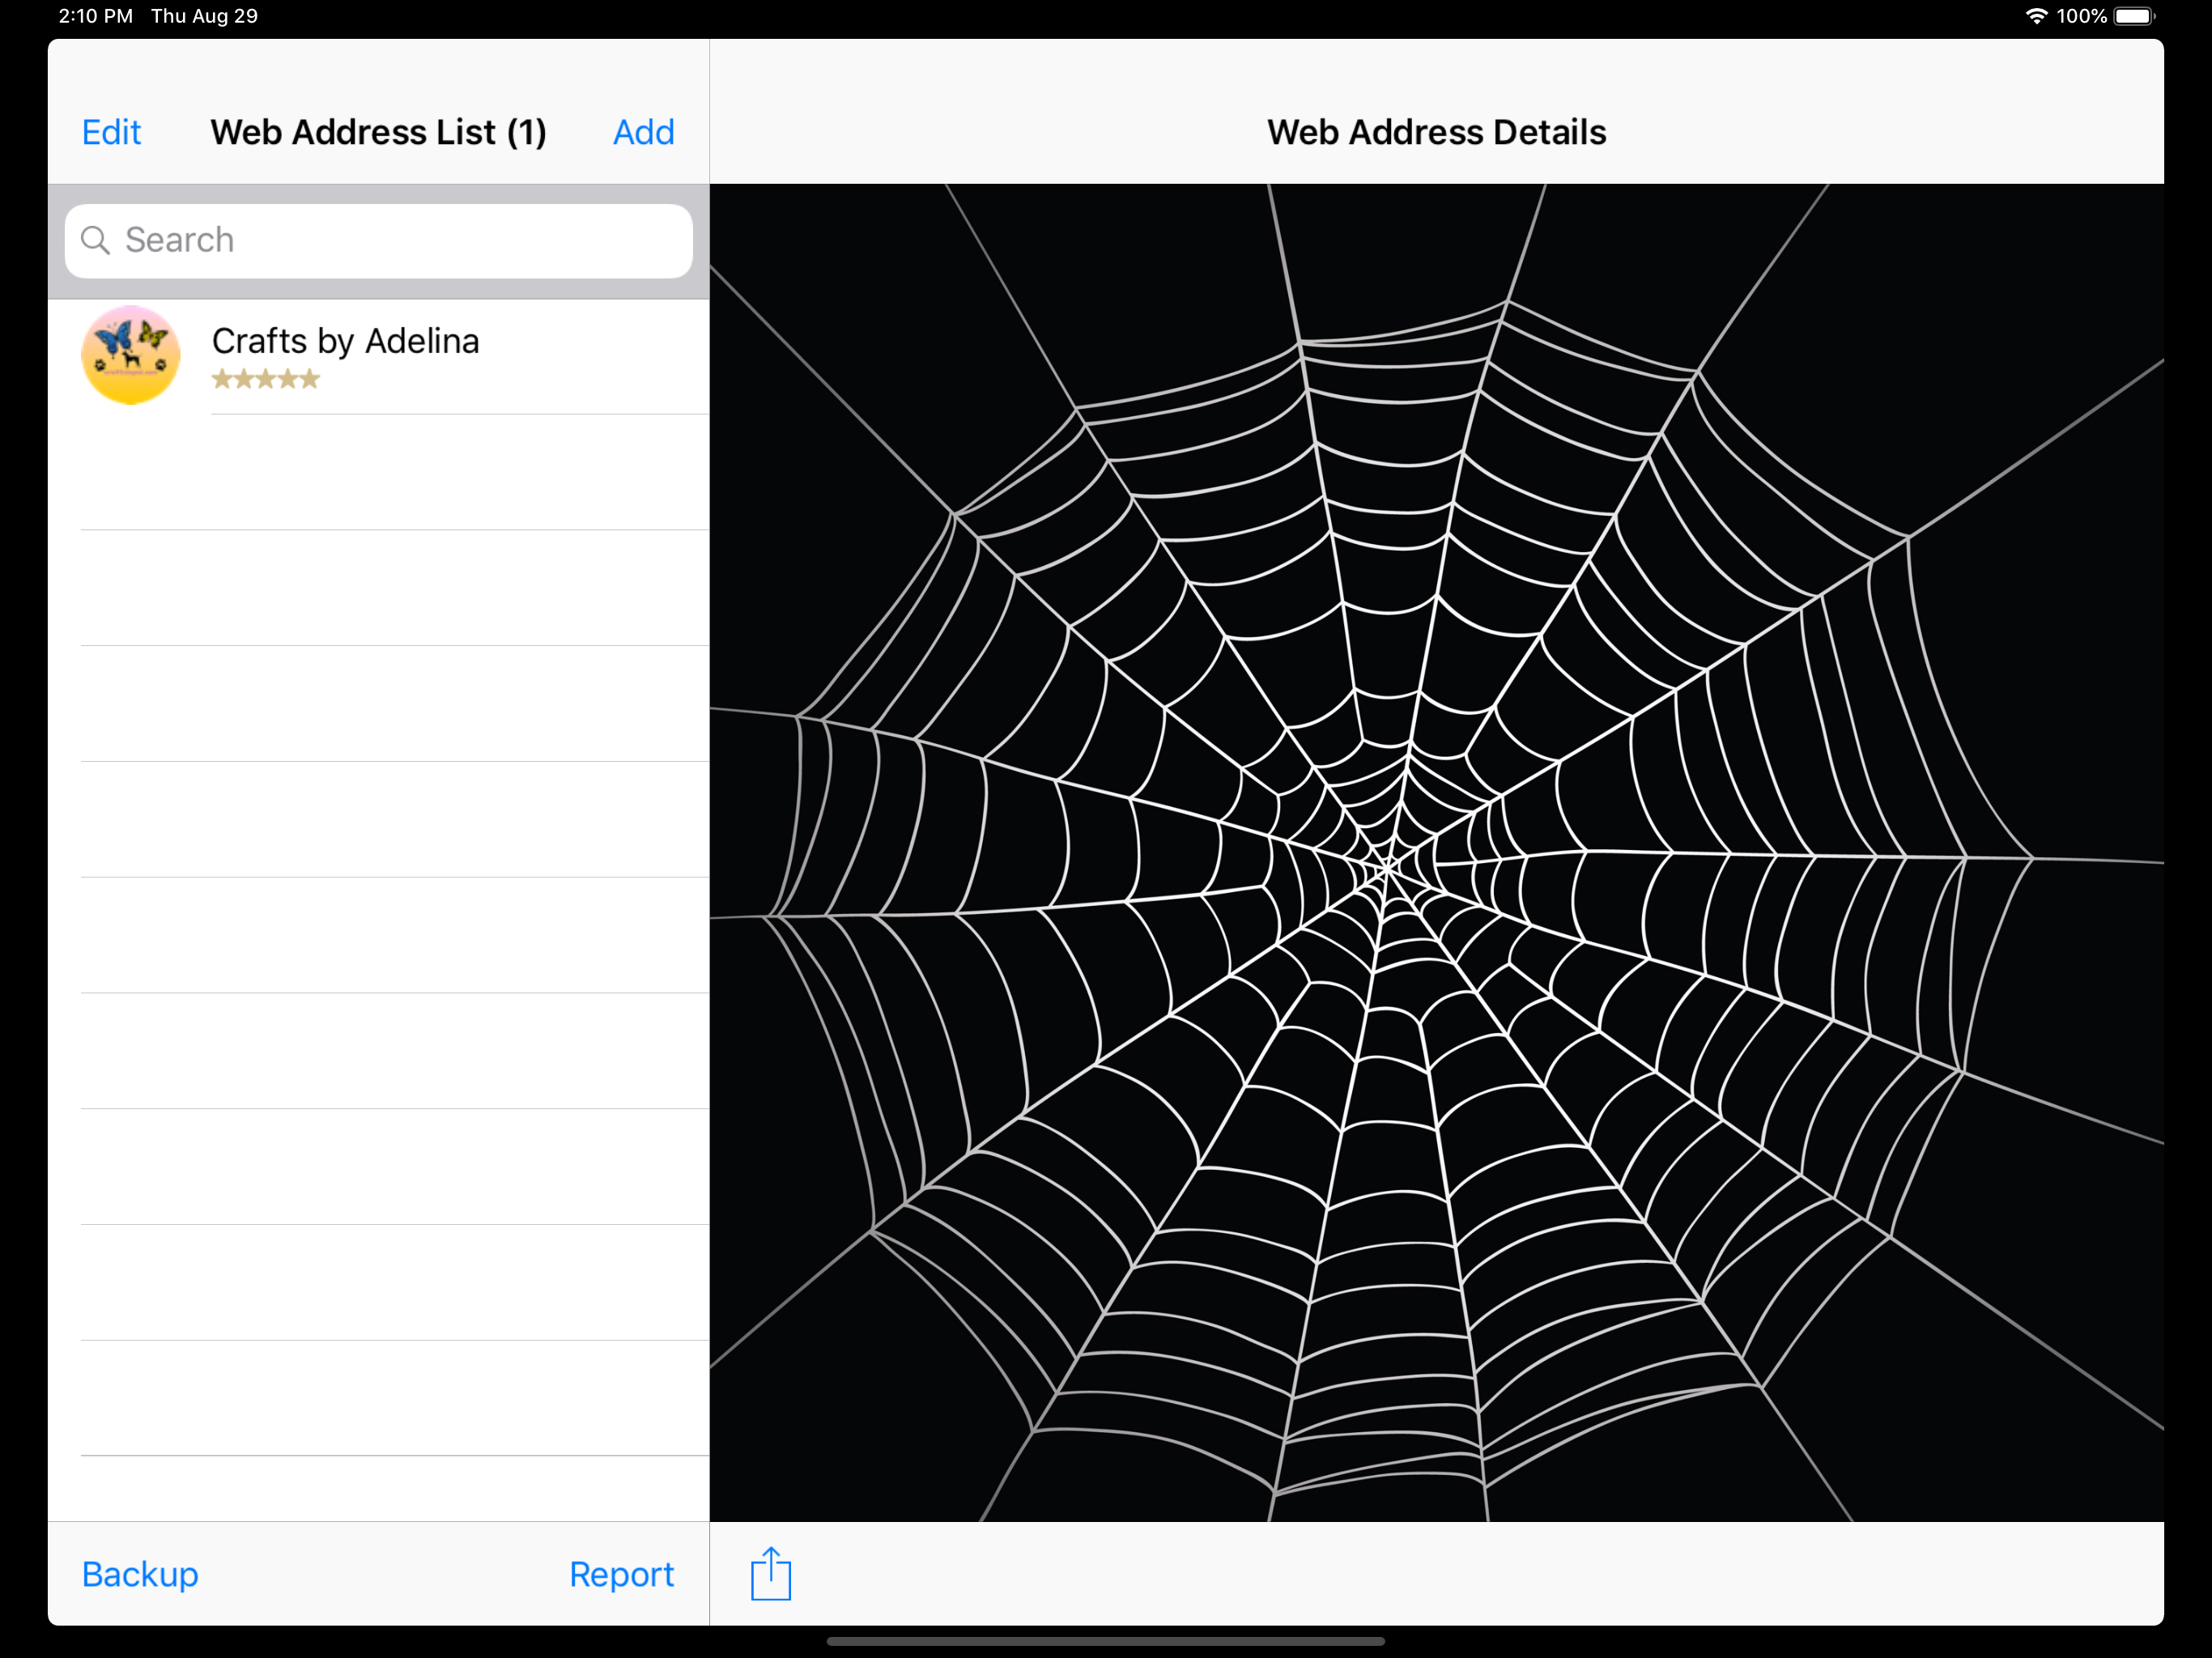Click the five-star rating under Crafts by Adelina

coord(265,379)
